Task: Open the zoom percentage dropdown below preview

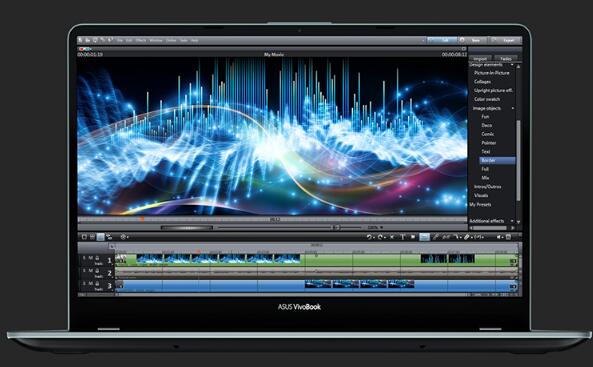Action: click(375, 227)
